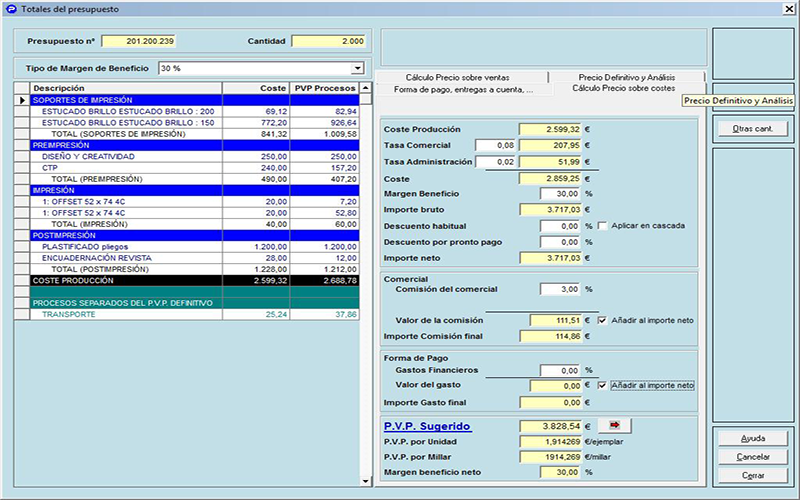
Task: Click the Tasa Comercial rate field 0,08
Action: (x=495, y=145)
